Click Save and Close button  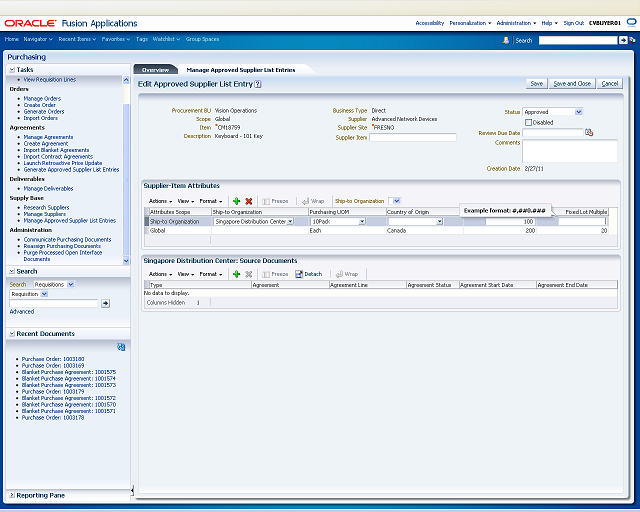point(572,84)
